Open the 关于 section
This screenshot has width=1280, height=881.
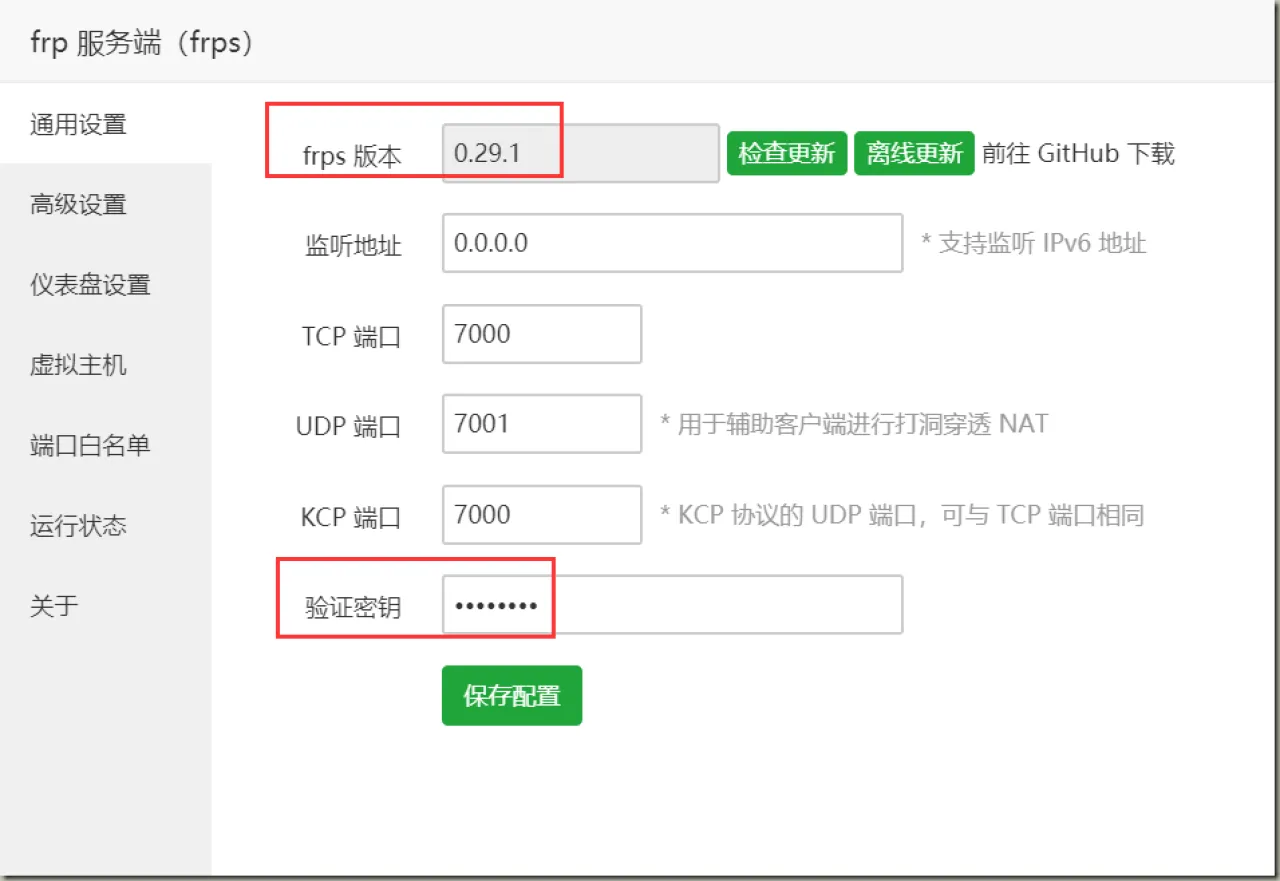coord(54,605)
